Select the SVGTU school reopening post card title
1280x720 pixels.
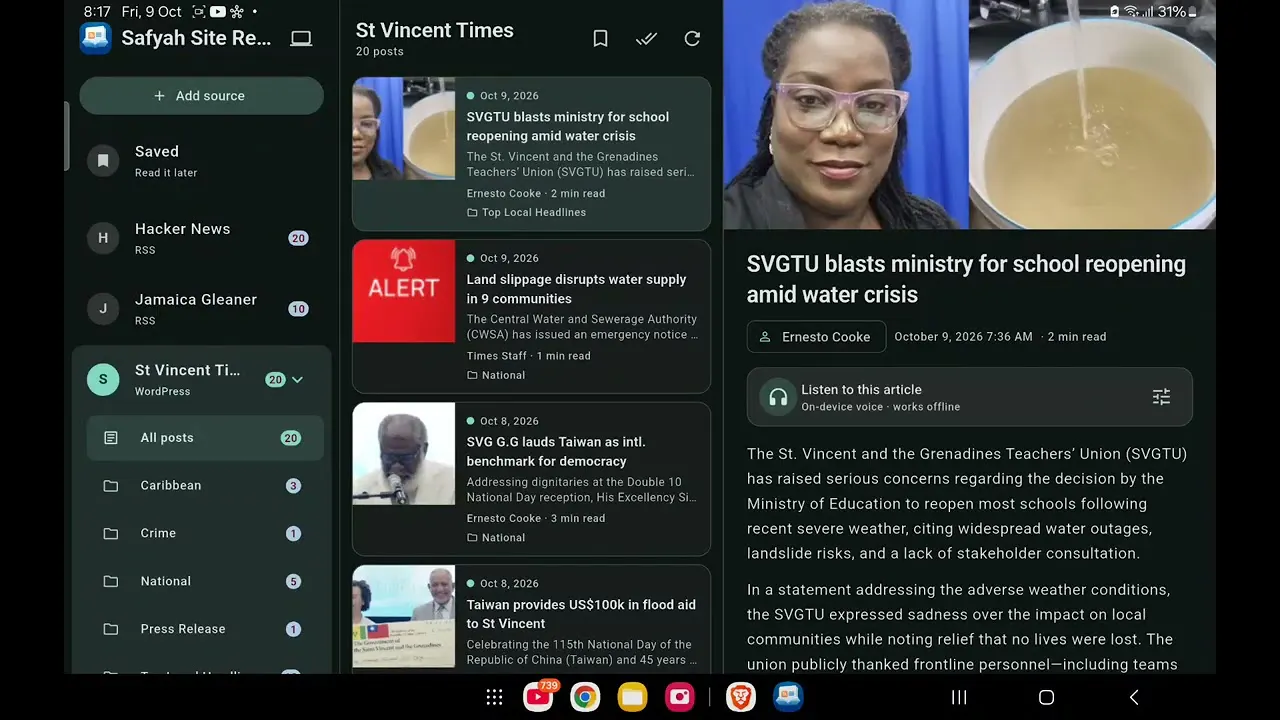(x=568, y=126)
